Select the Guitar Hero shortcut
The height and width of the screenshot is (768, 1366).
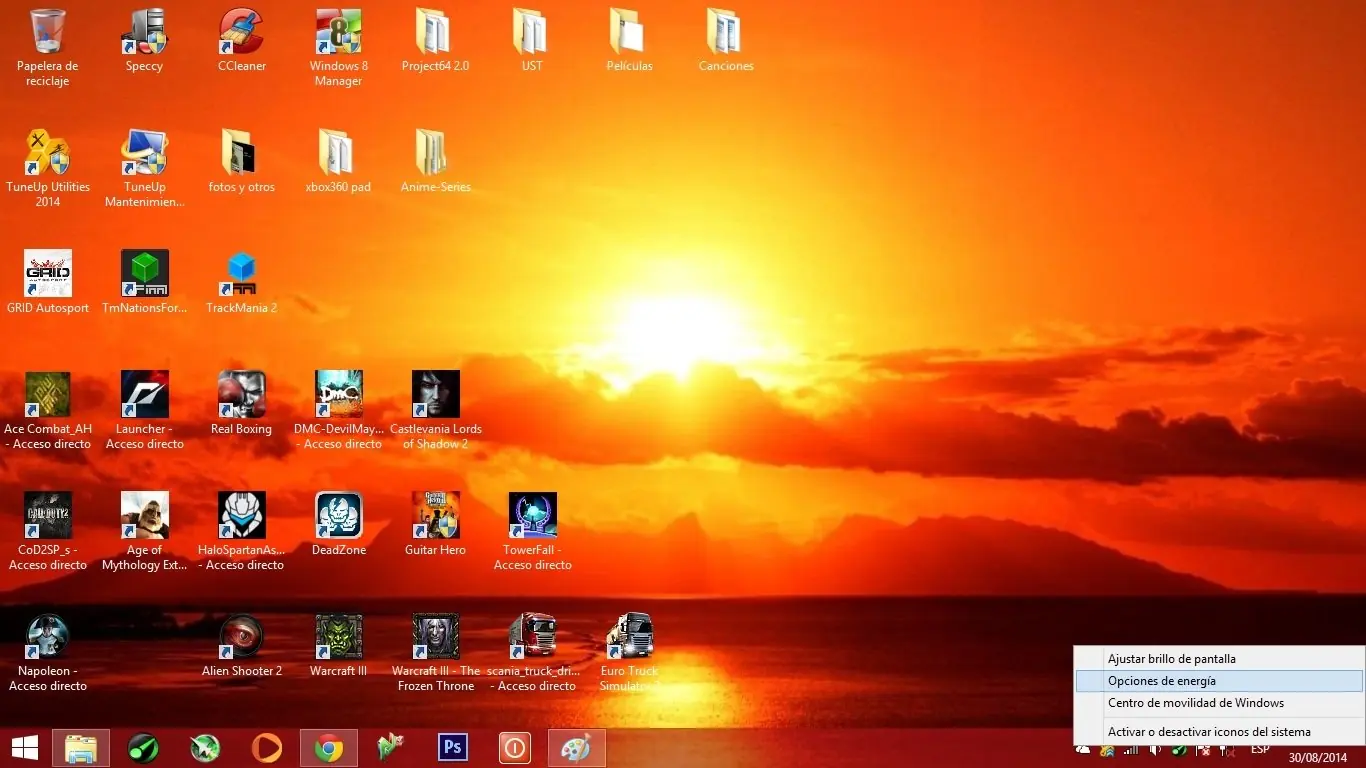tap(435, 525)
